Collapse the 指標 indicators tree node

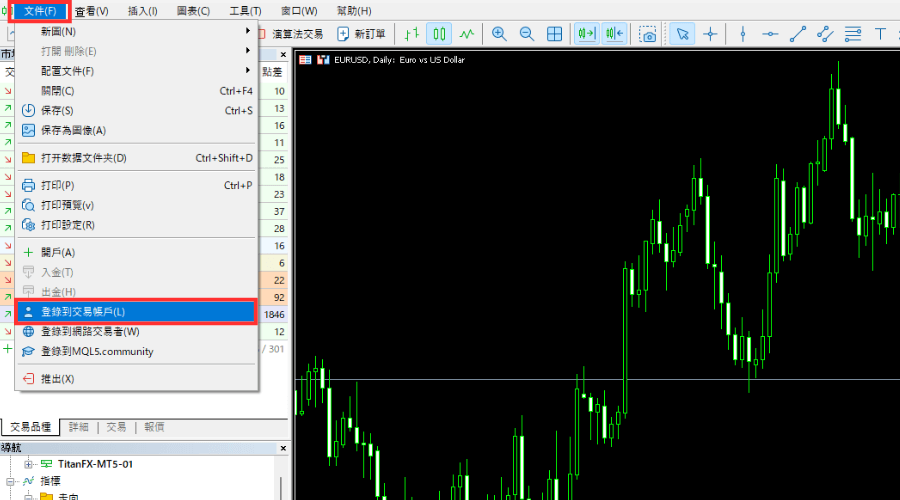point(10,481)
